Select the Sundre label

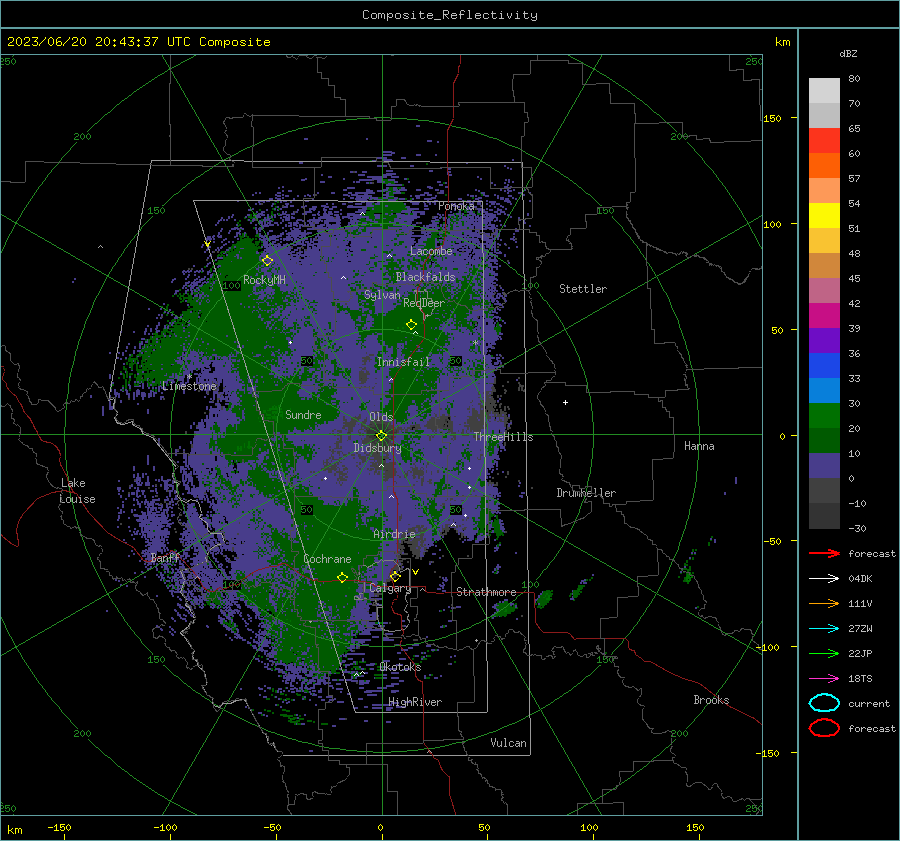[x=303, y=414]
